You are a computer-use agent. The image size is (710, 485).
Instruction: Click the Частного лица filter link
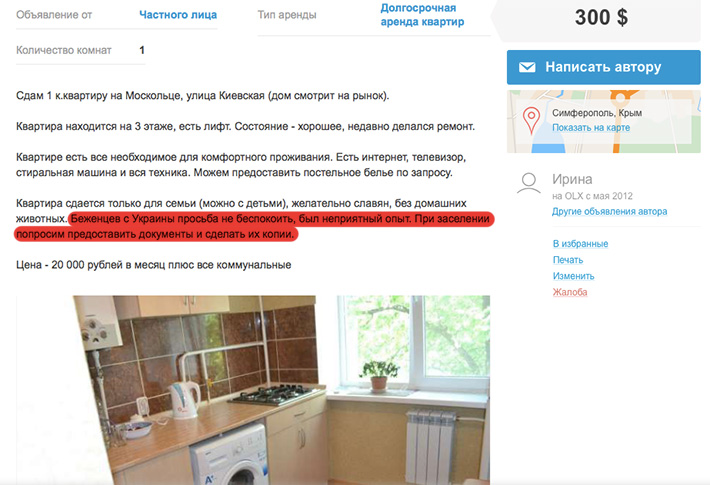click(x=178, y=15)
